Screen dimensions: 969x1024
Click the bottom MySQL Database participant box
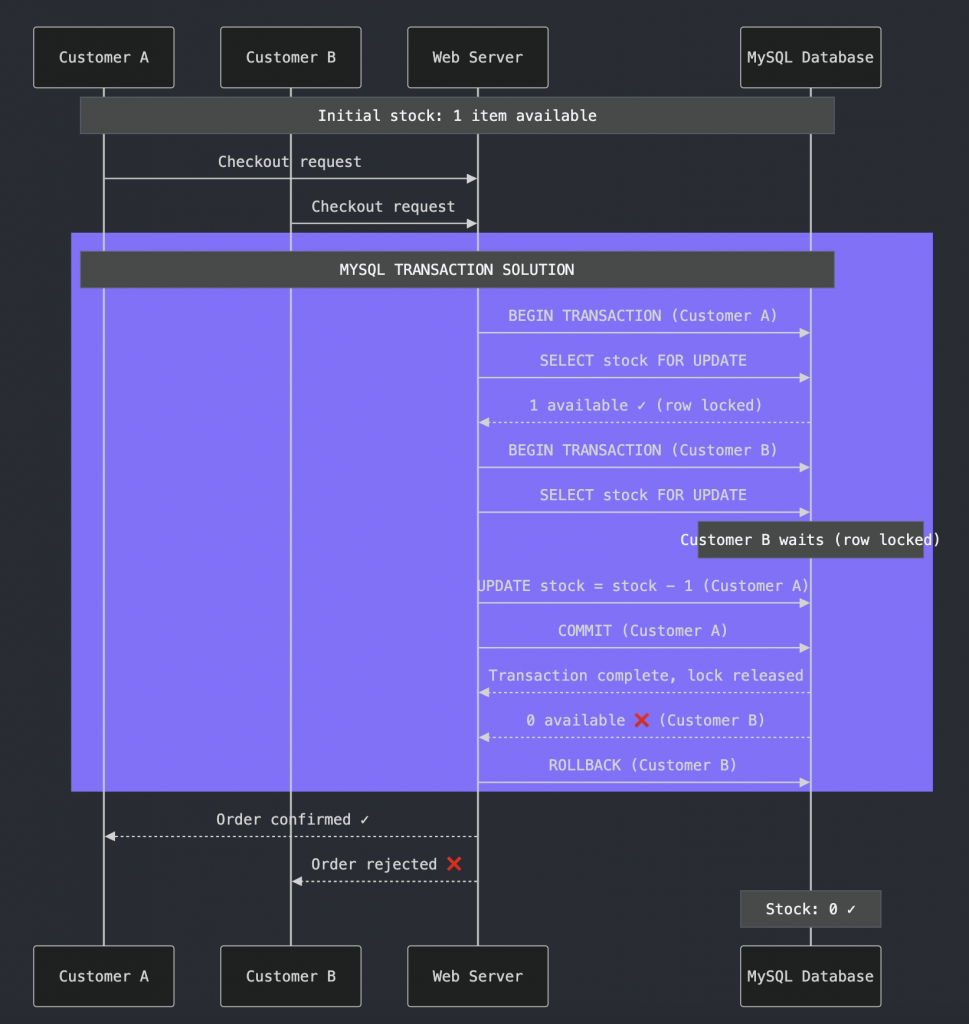(x=810, y=976)
